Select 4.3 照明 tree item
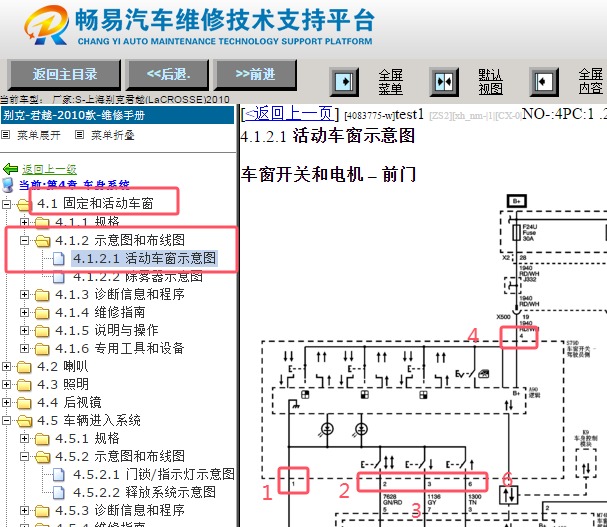This screenshot has height=527, width=607. point(63,384)
